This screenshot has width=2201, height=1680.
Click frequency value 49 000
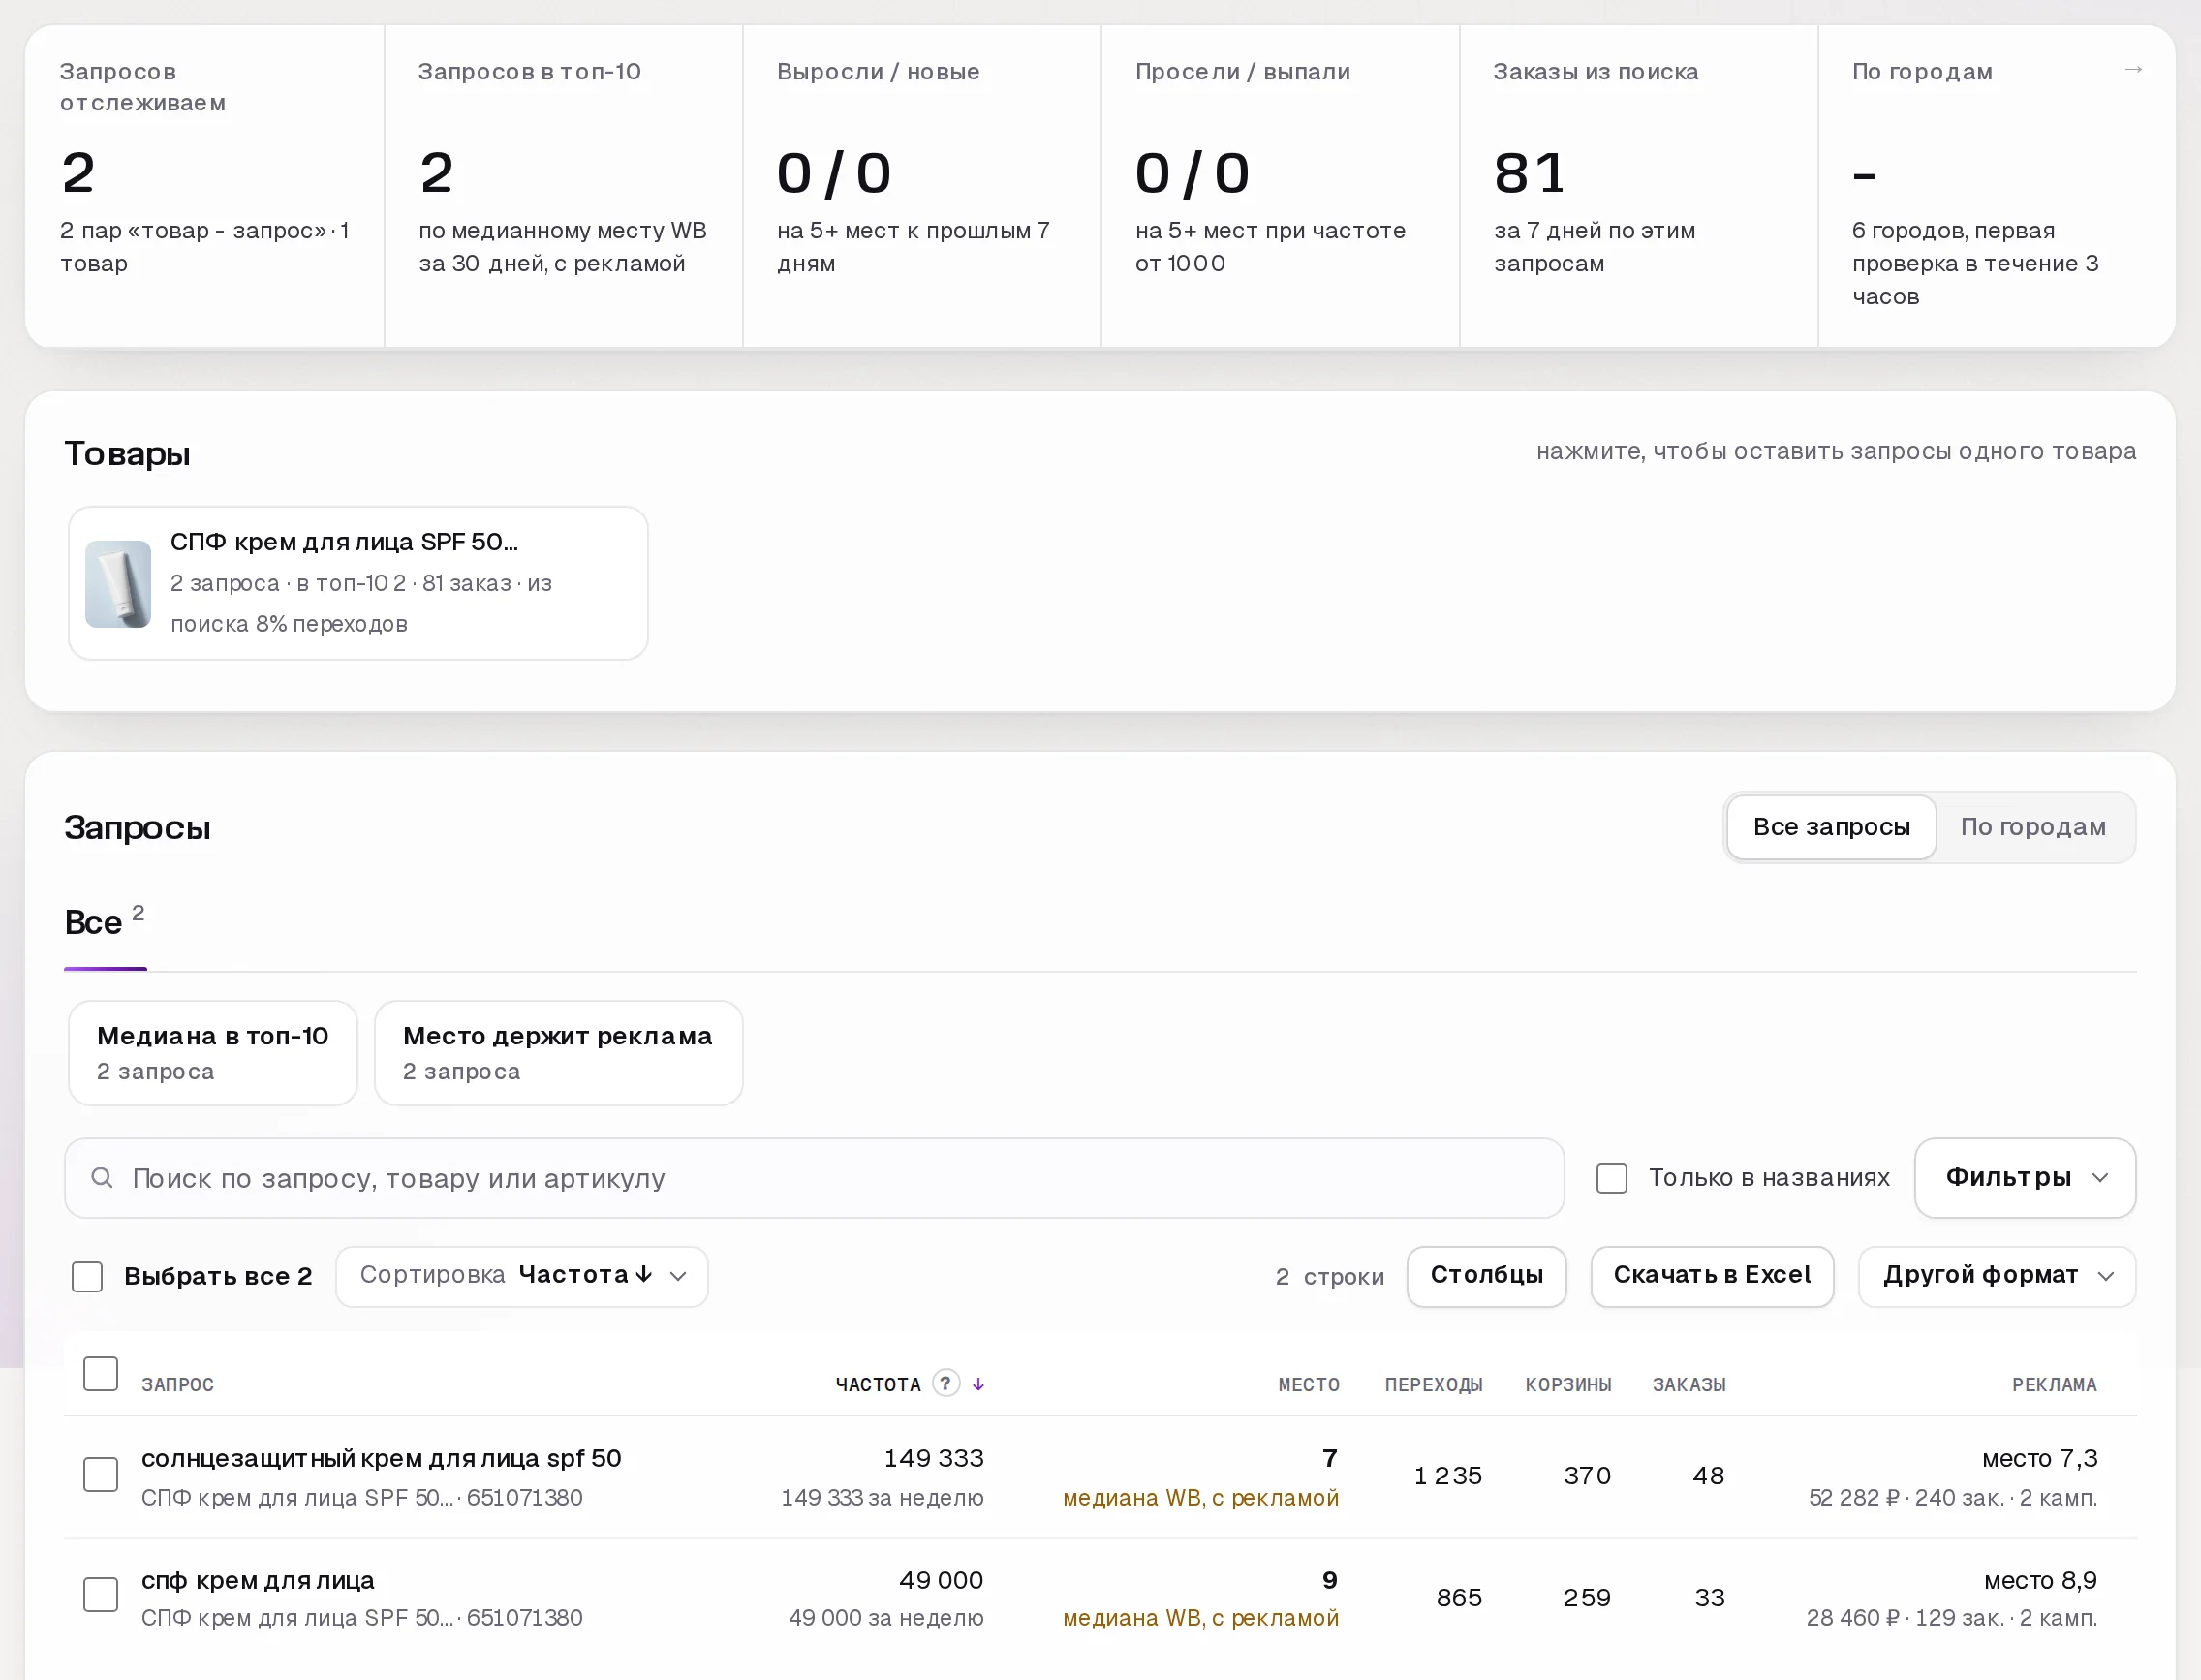point(940,1580)
